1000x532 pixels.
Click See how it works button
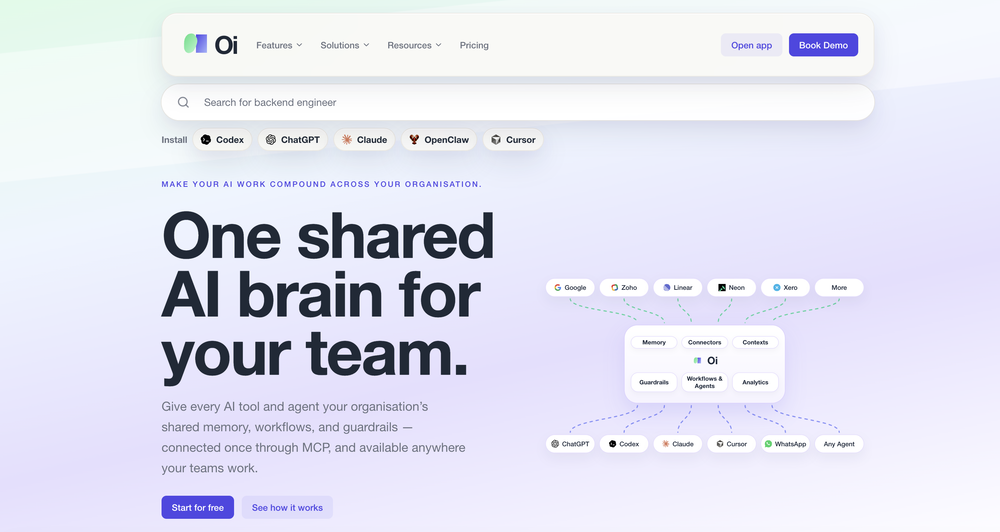(x=287, y=508)
